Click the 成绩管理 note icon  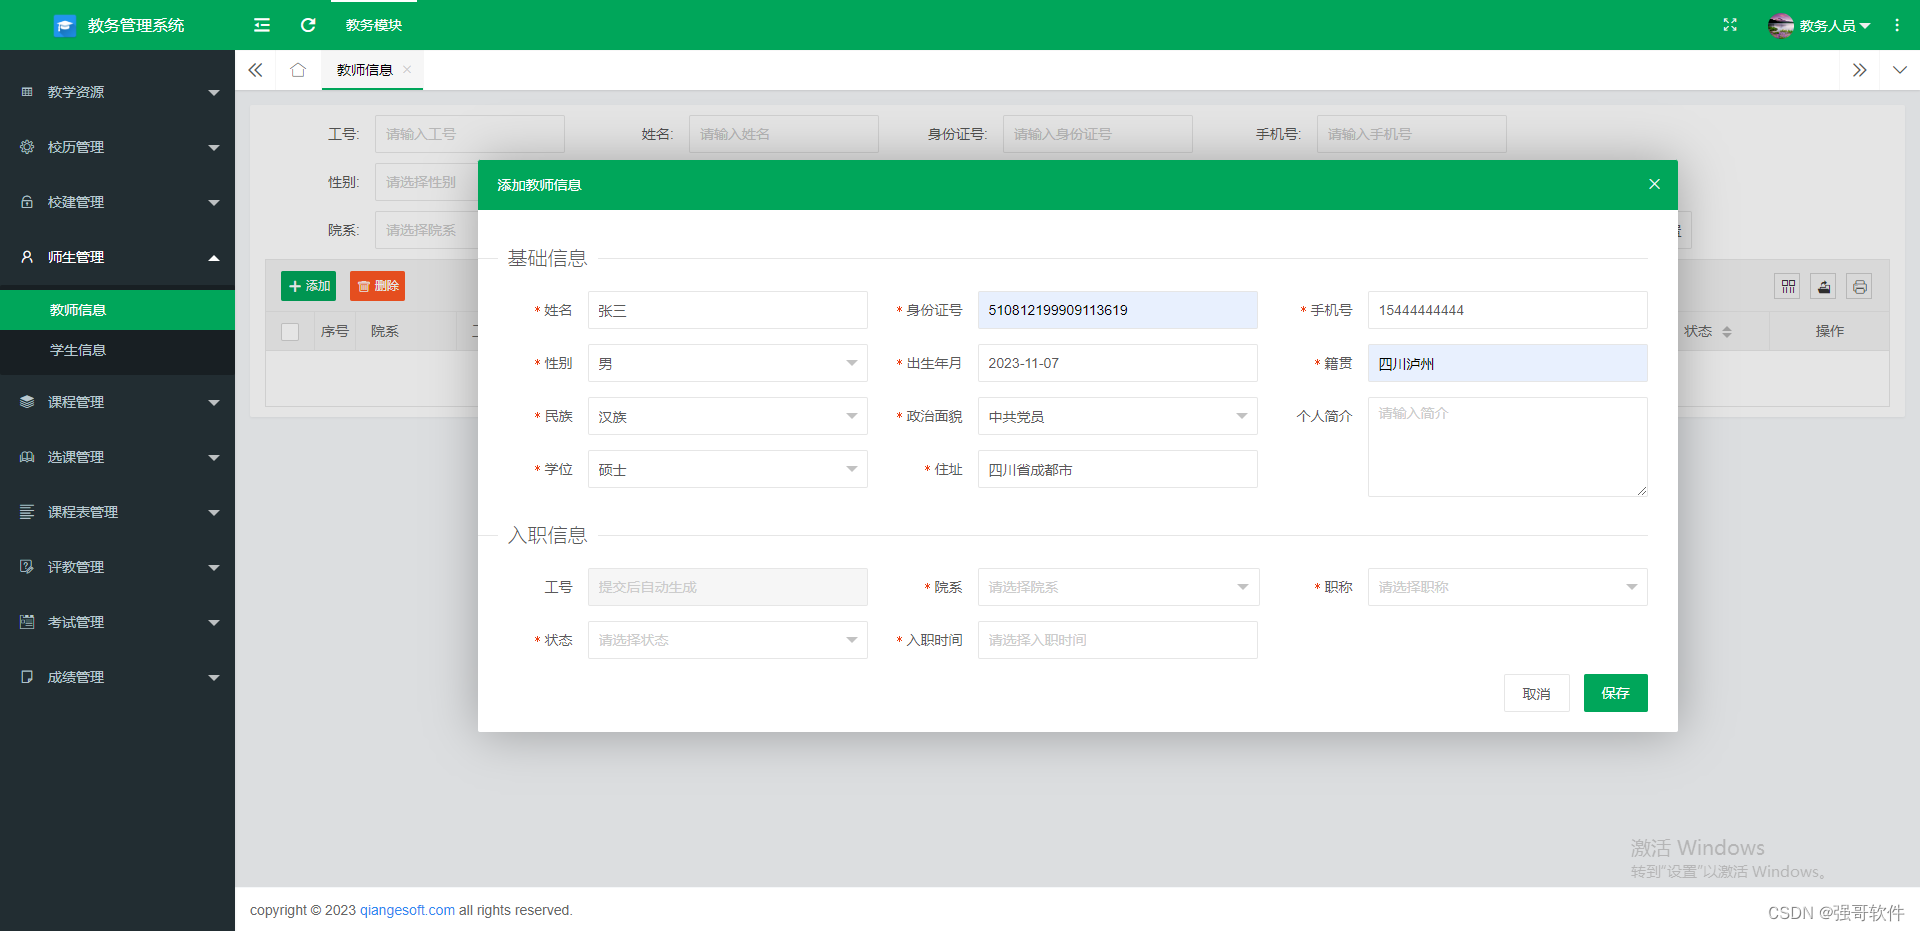click(x=27, y=677)
